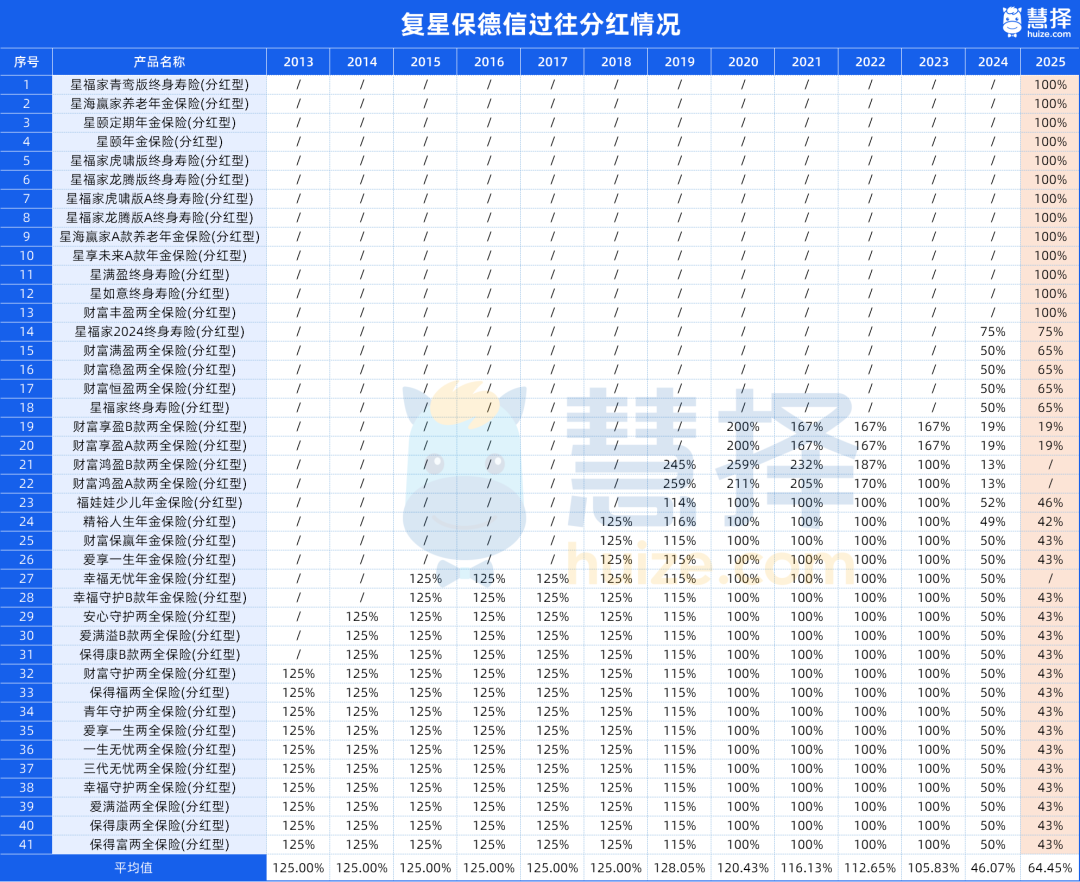Screen dimensions: 1080x882
Task: Select the 2024 column header
Action: click(993, 62)
